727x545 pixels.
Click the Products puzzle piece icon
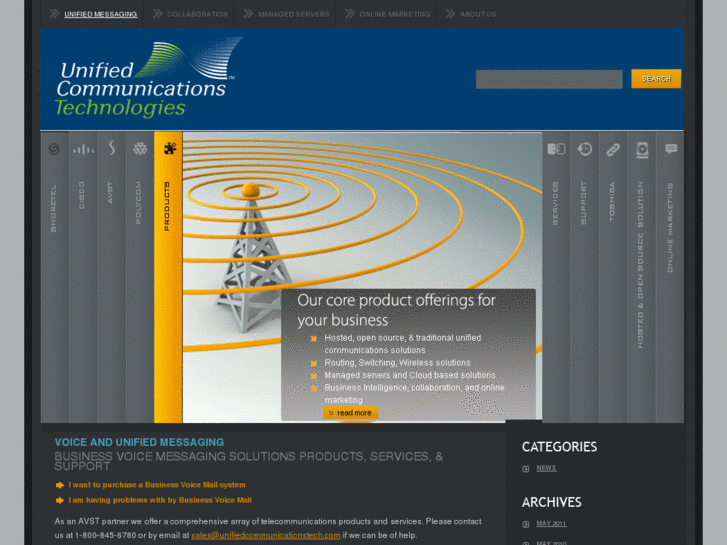click(170, 148)
